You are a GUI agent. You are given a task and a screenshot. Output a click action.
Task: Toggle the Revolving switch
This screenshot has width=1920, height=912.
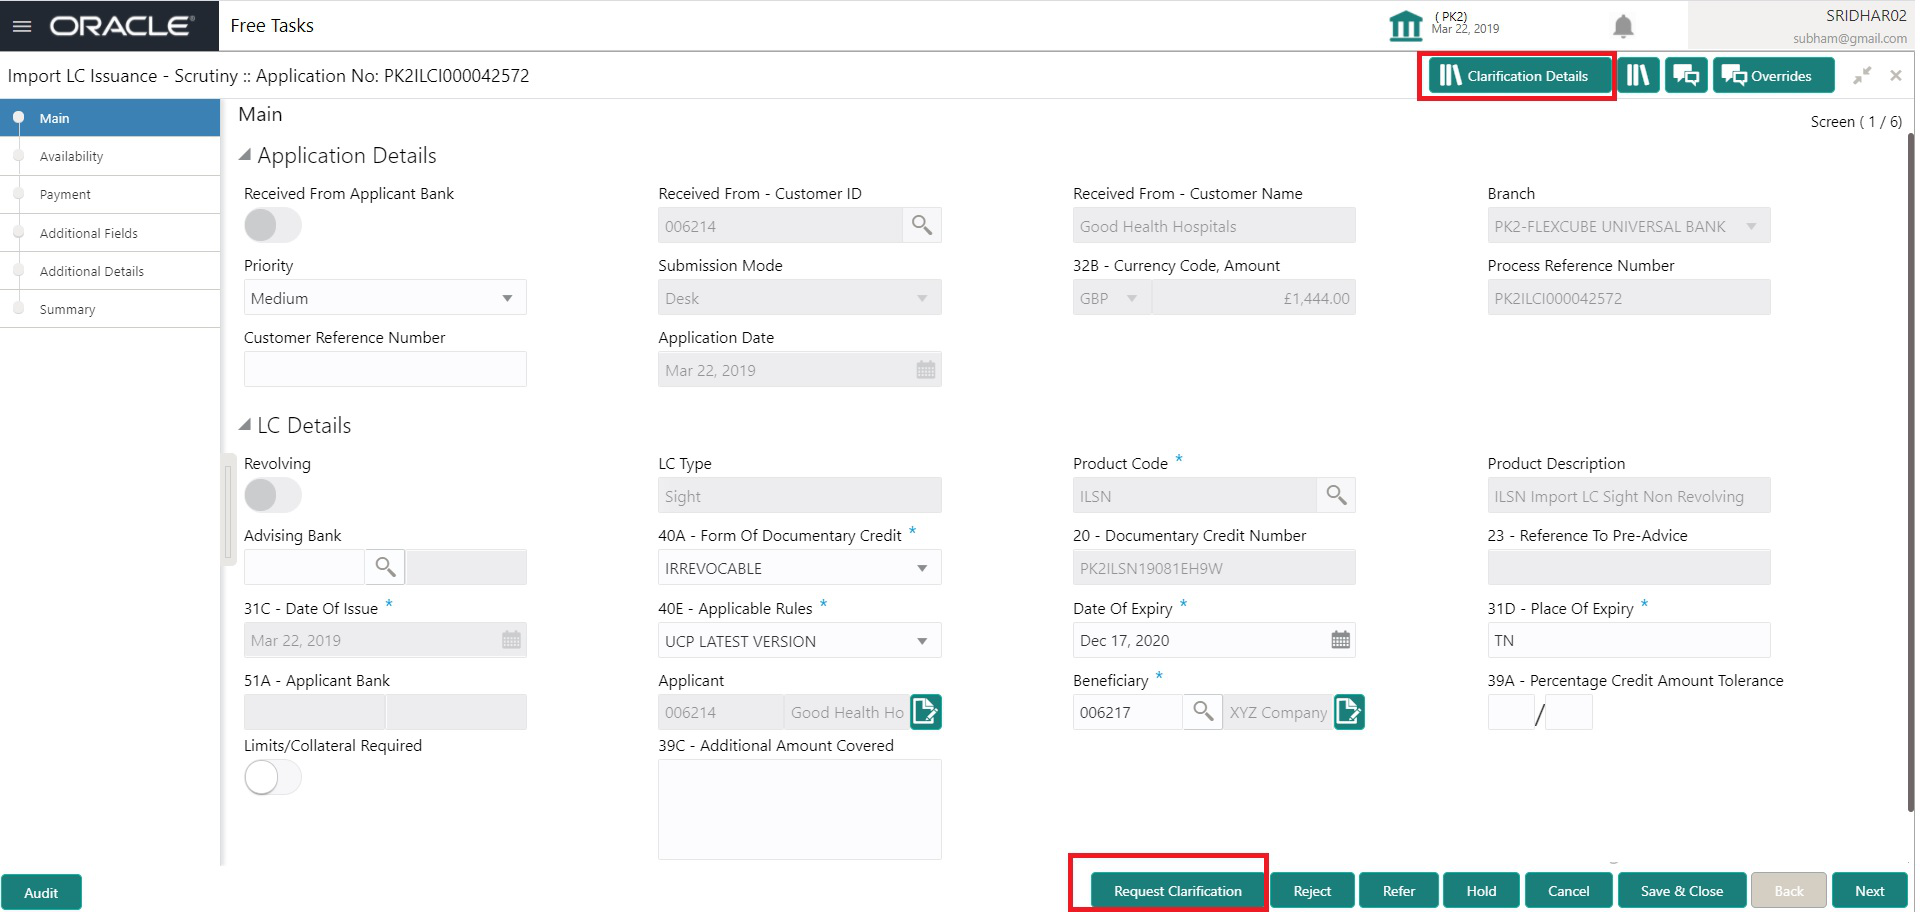click(x=273, y=495)
